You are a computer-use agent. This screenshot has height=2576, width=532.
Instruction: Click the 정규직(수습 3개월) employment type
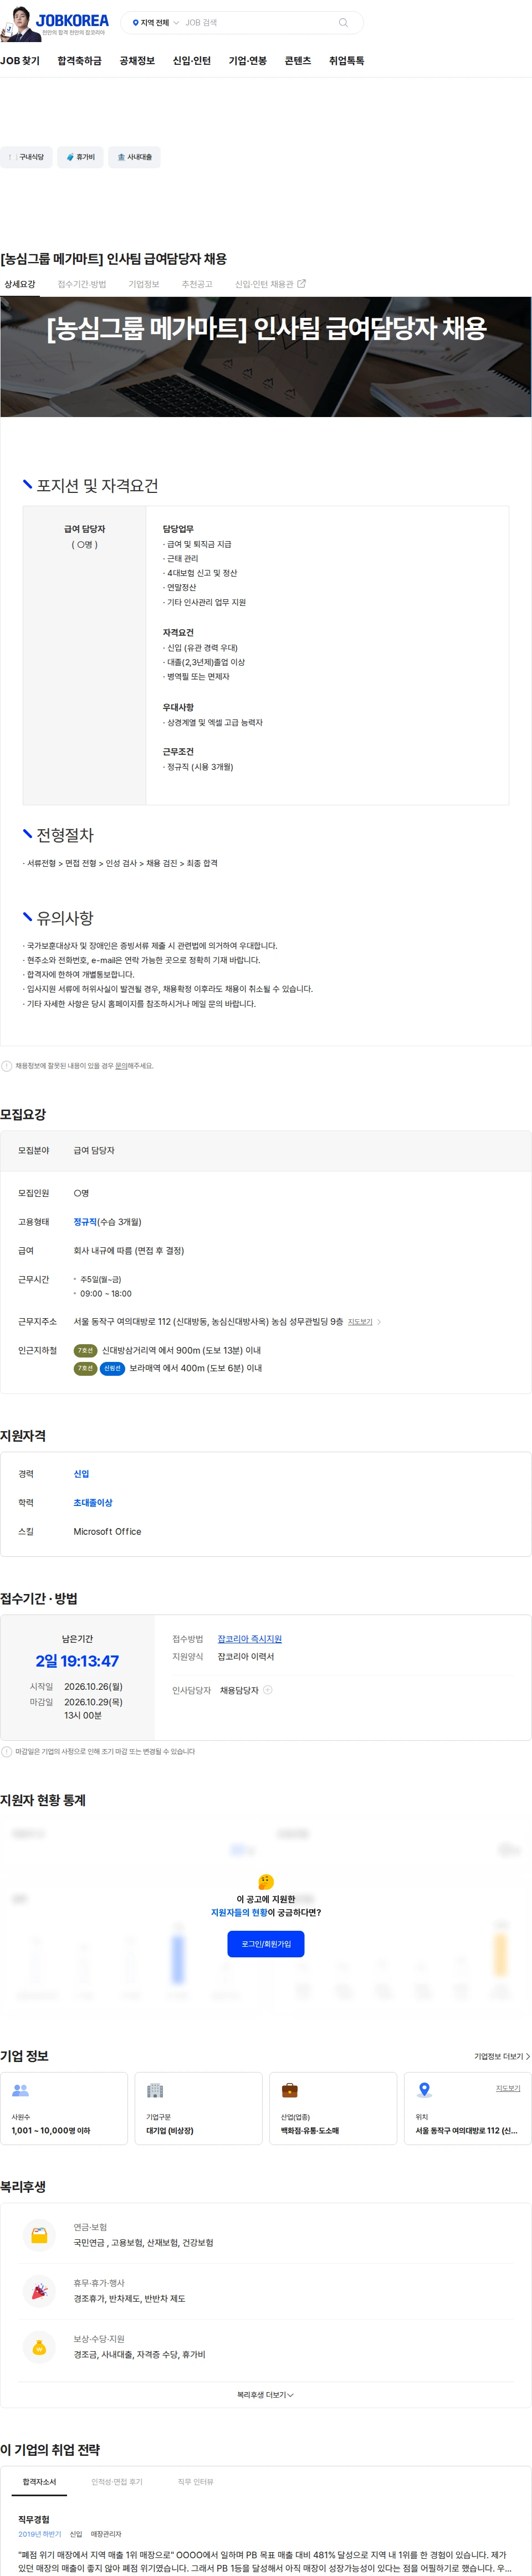[x=107, y=1222]
